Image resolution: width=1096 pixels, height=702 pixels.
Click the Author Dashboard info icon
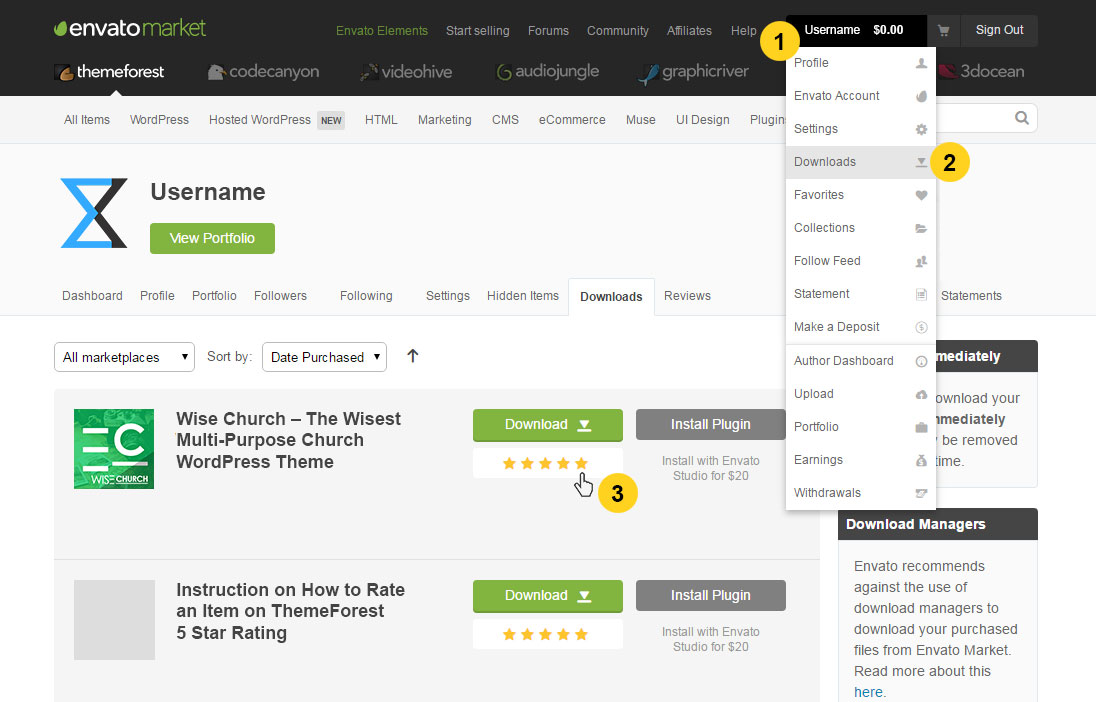[x=921, y=361]
